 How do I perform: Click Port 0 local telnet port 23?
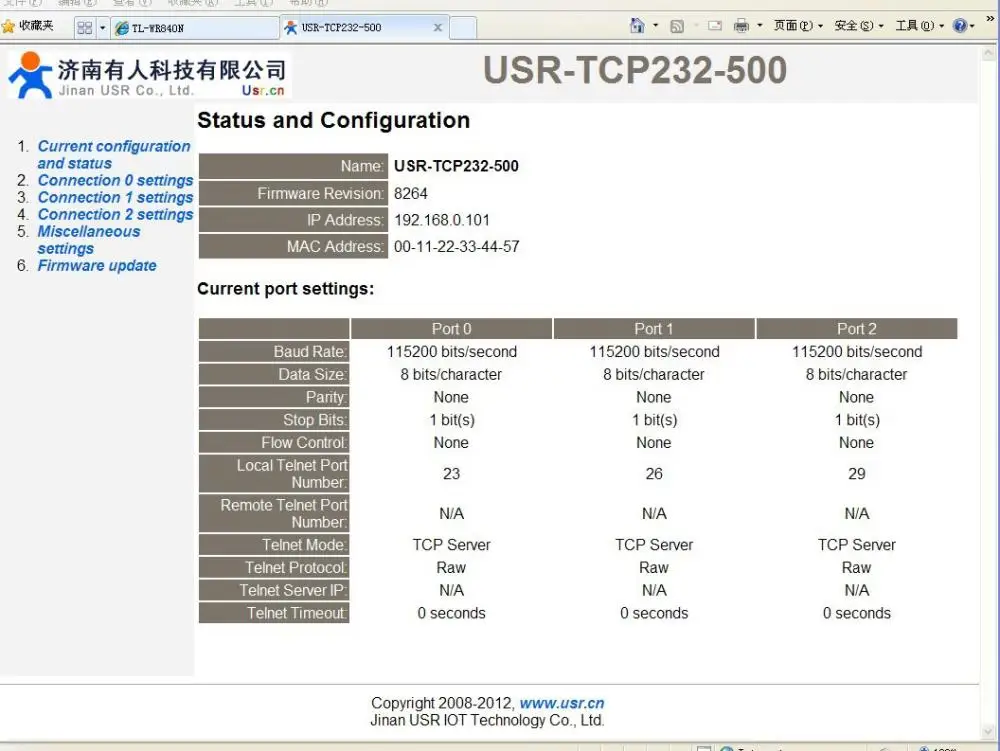(x=452, y=474)
